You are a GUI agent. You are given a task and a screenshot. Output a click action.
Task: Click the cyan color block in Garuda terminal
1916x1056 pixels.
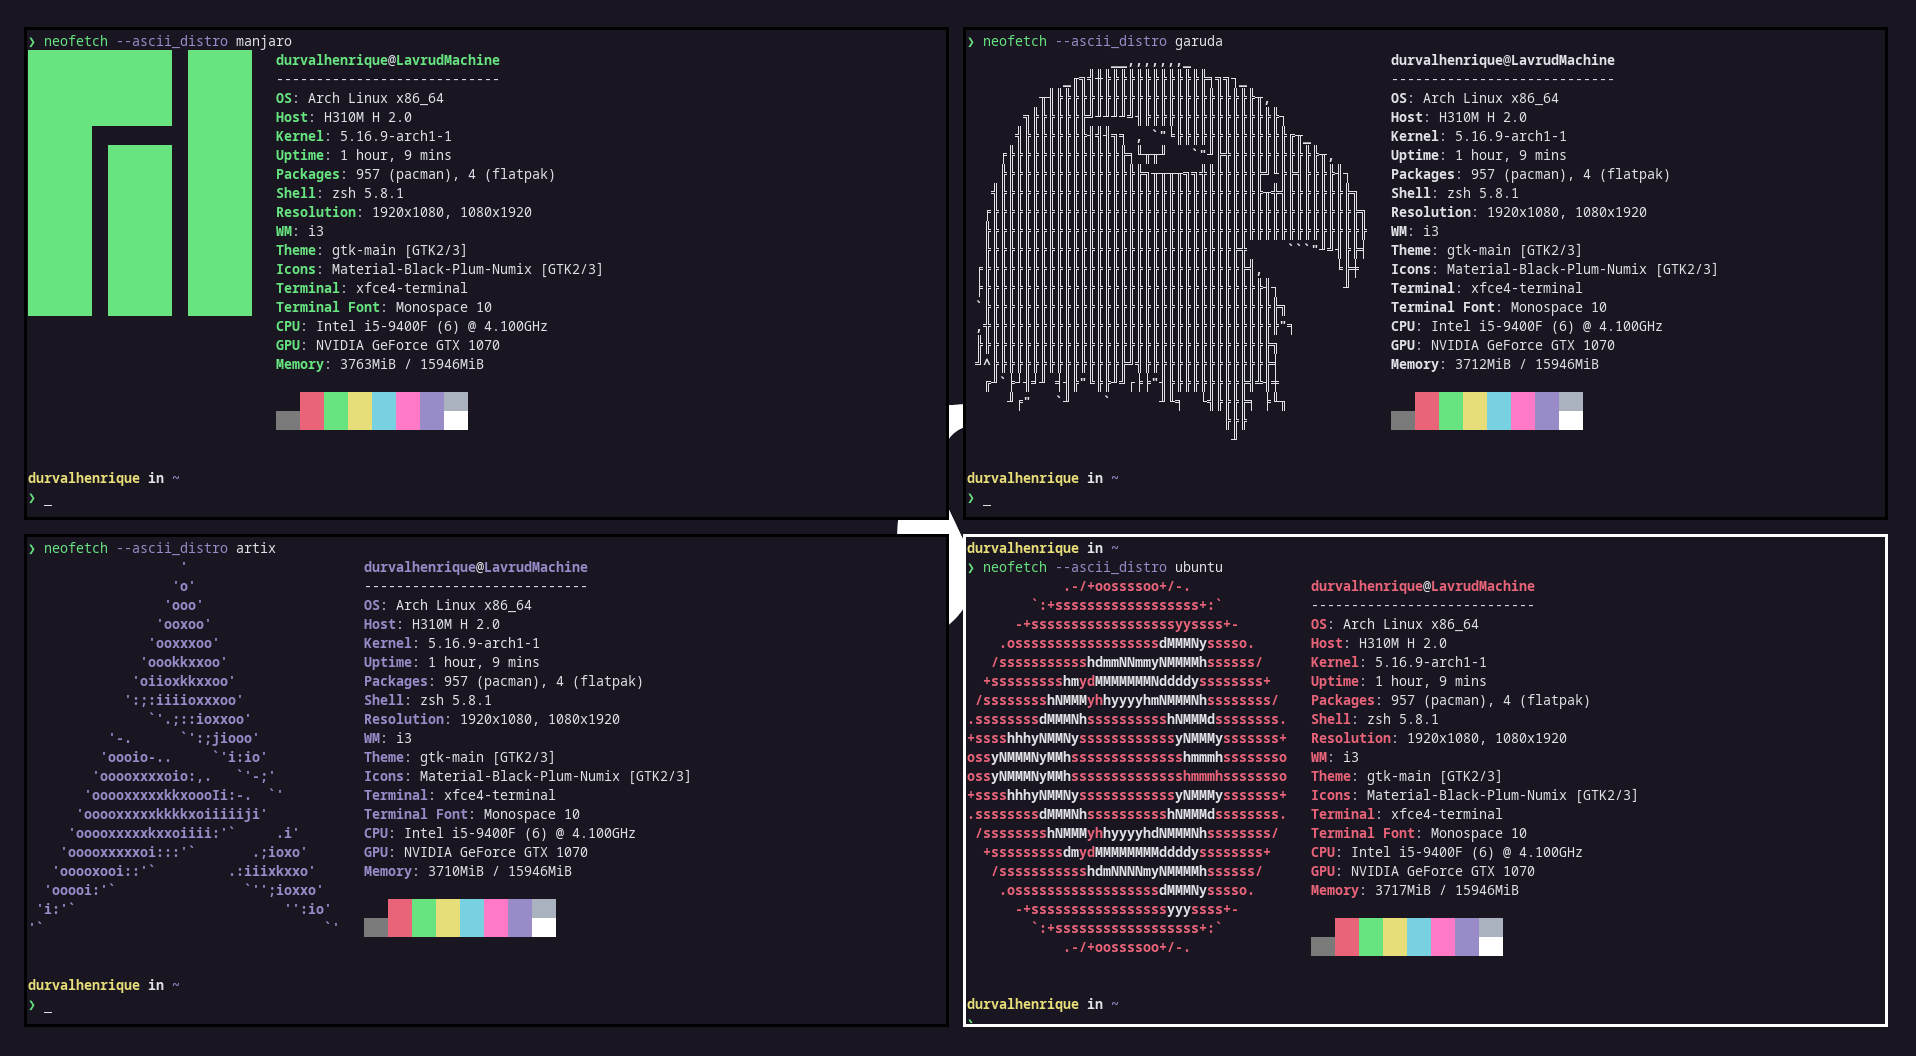click(1499, 411)
